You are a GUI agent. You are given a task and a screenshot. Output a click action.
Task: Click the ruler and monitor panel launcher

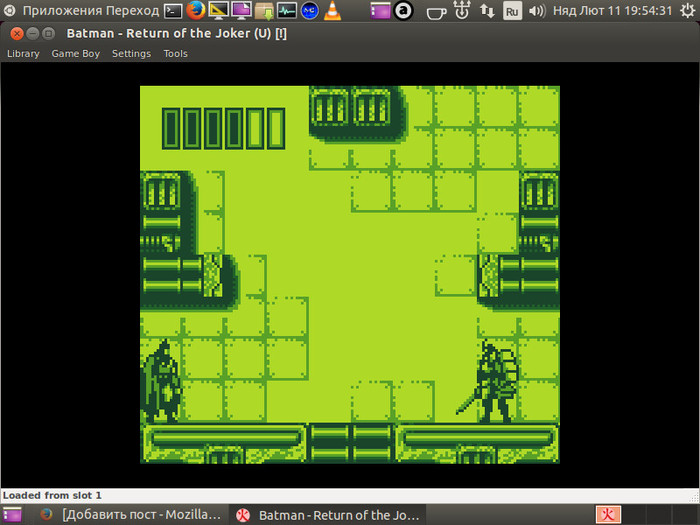pos(218,11)
